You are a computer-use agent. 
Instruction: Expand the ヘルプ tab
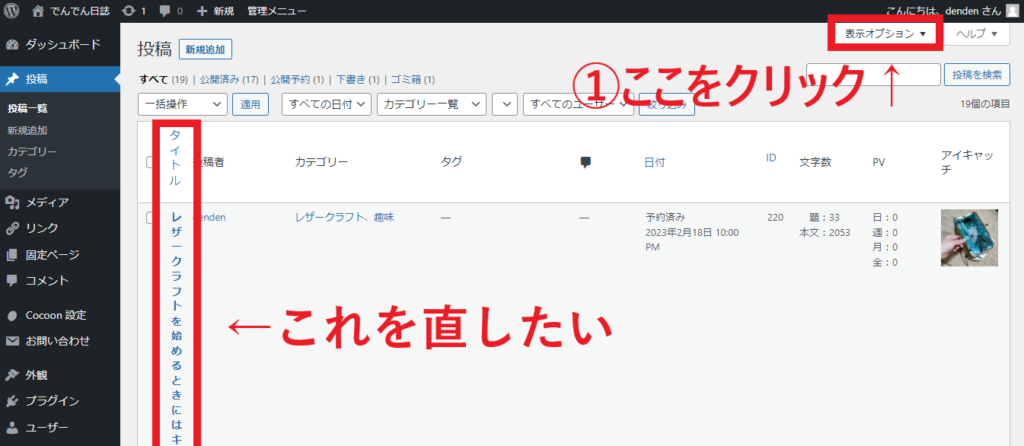click(x=977, y=34)
